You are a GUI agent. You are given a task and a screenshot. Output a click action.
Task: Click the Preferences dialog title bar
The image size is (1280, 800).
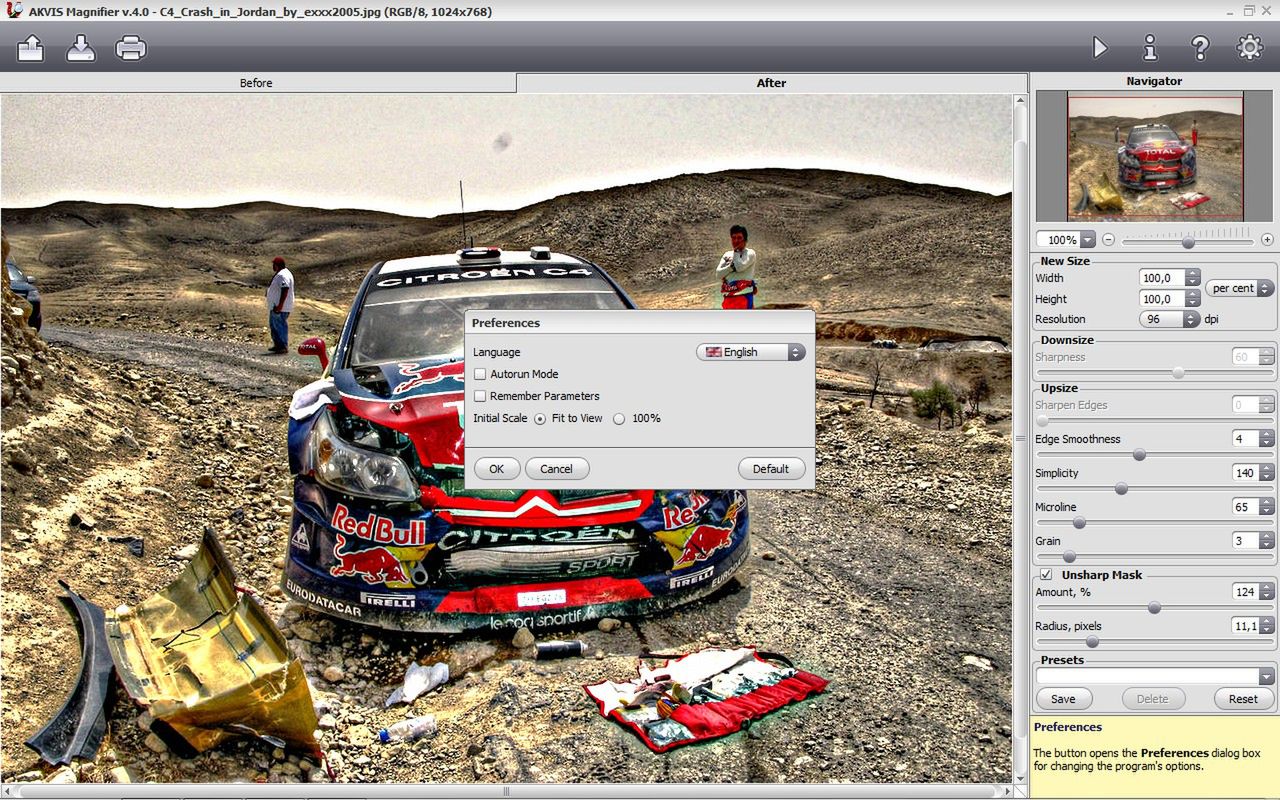tap(640, 323)
